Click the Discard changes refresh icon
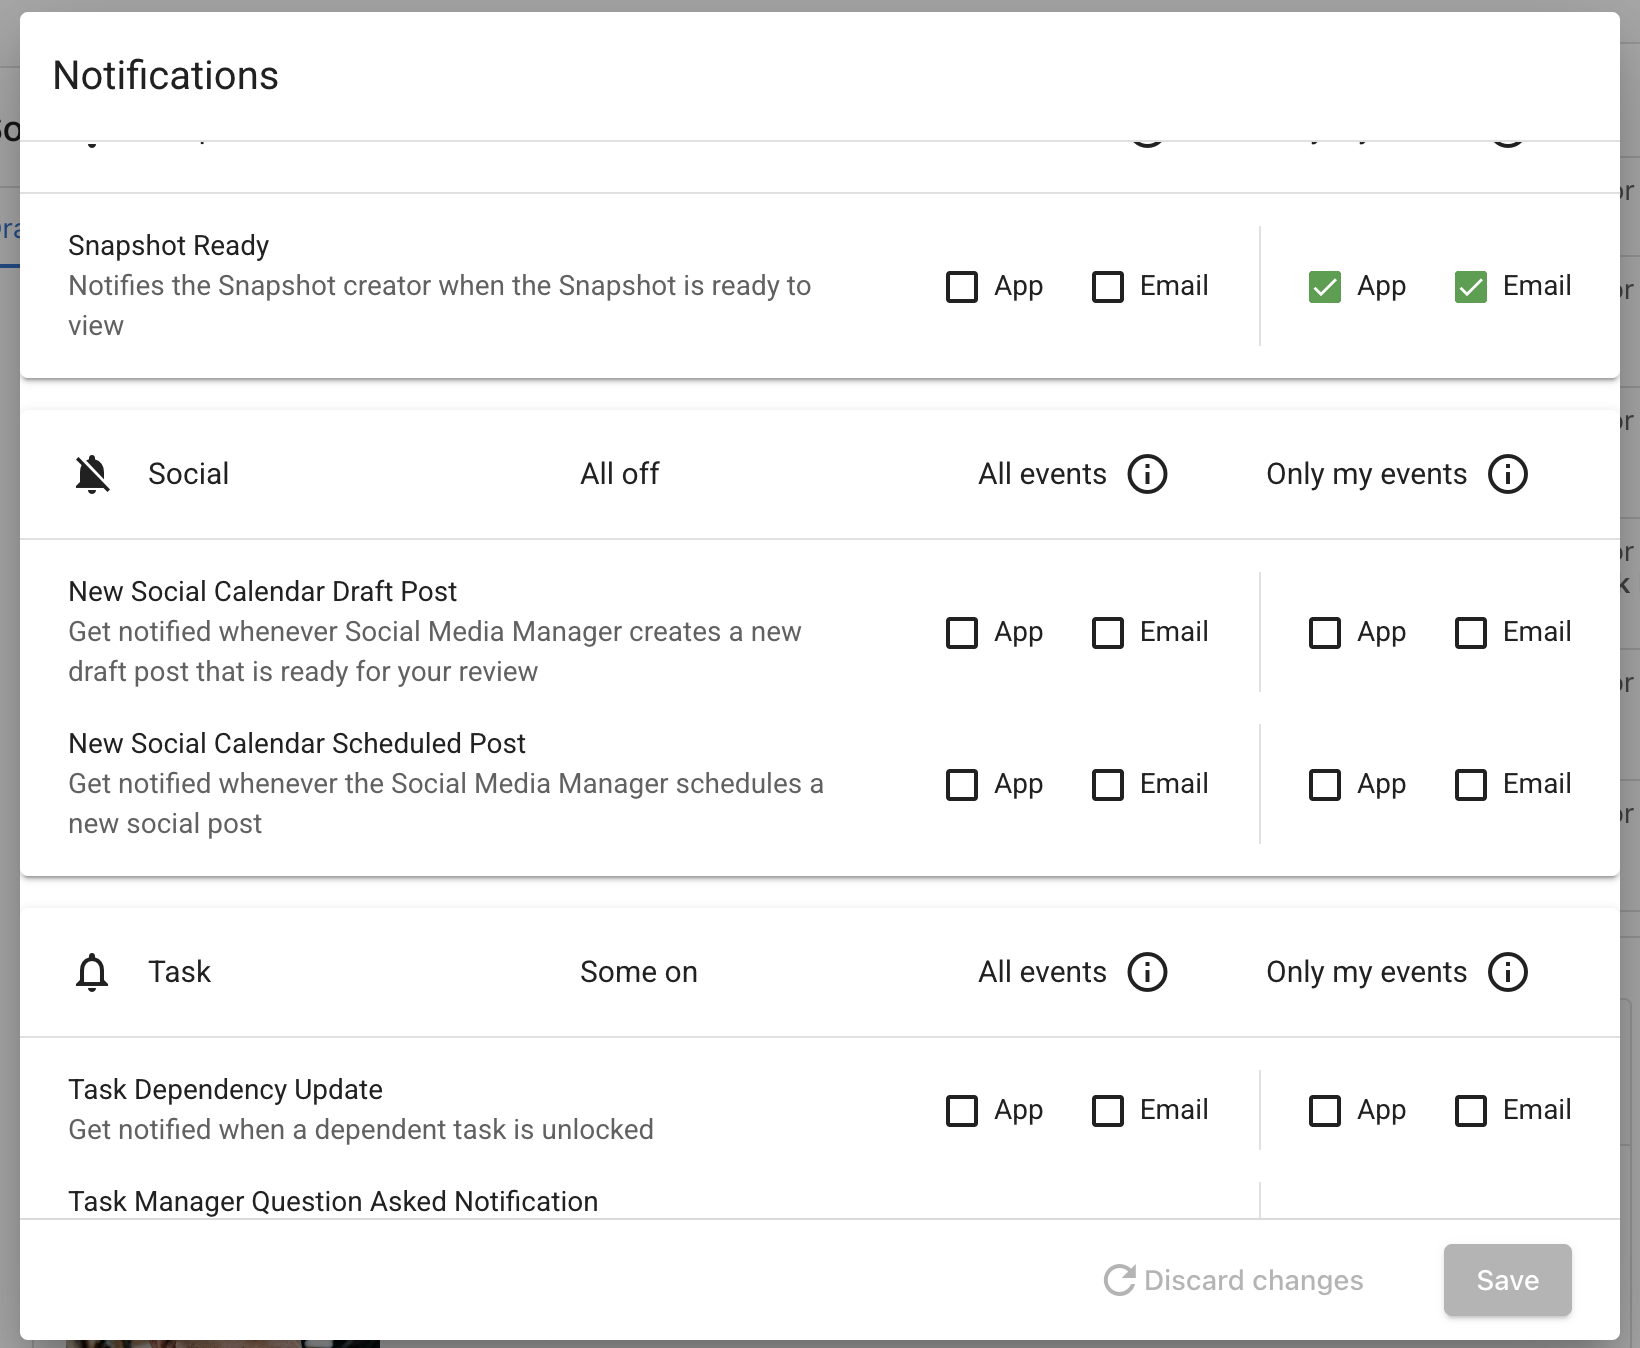Viewport: 1640px width, 1348px height. (1119, 1280)
